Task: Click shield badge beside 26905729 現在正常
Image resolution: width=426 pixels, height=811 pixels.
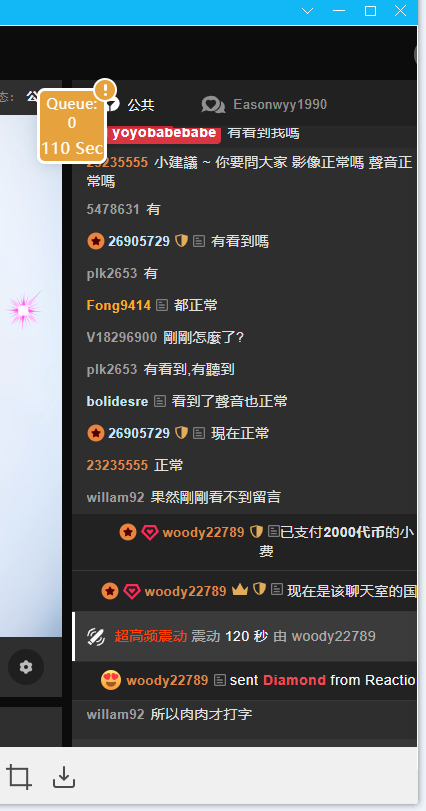Action: click(181, 432)
